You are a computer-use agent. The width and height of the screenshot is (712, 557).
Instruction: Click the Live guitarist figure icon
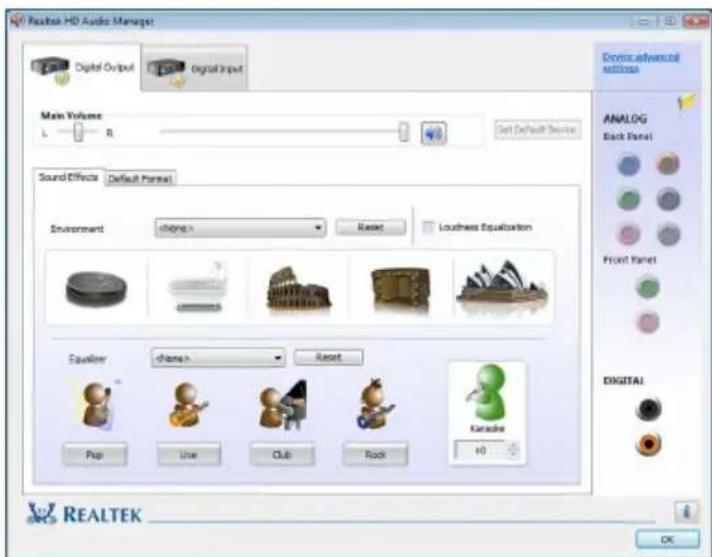[187, 405]
